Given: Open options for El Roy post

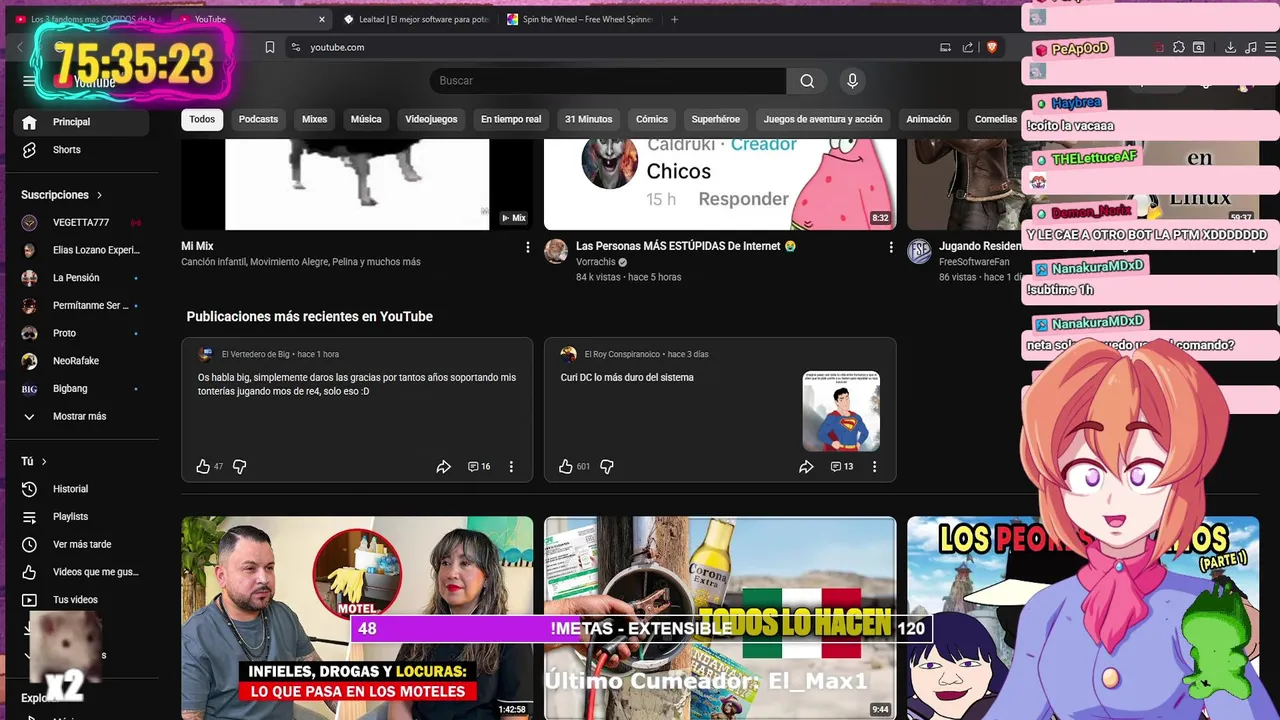Looking at the screenshot, I should tap(874, 467).
